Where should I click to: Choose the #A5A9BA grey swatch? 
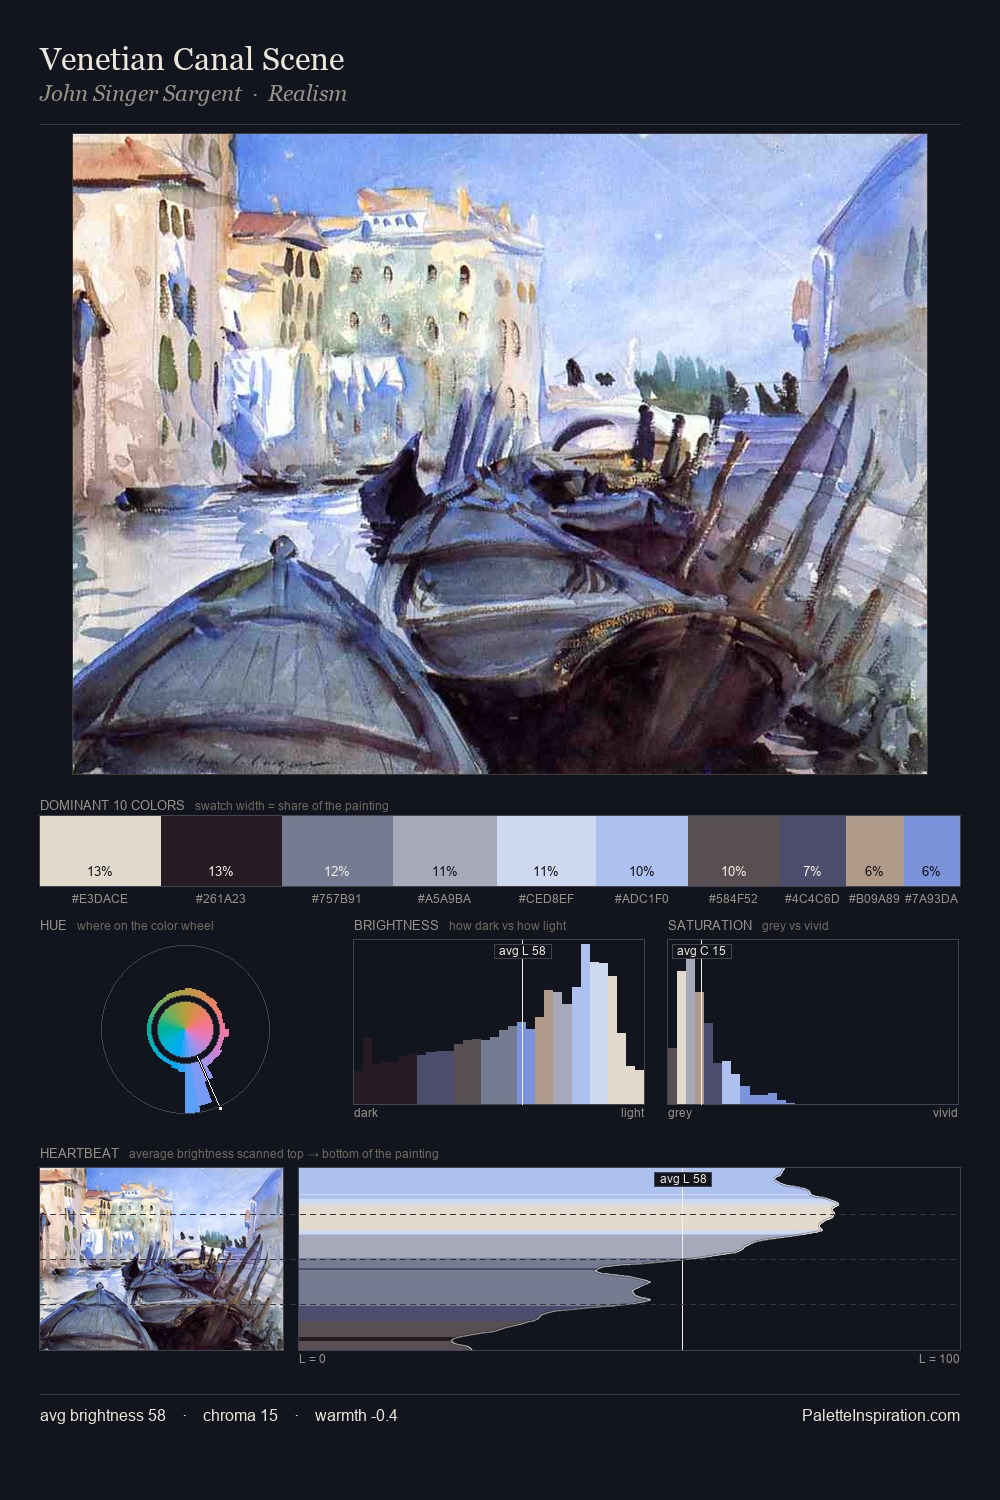click(445, 851)
